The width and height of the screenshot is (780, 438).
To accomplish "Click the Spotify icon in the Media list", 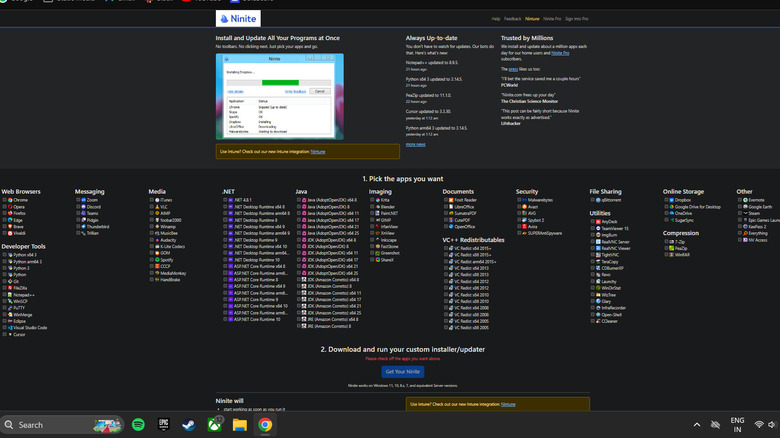I will coord(157,260).
